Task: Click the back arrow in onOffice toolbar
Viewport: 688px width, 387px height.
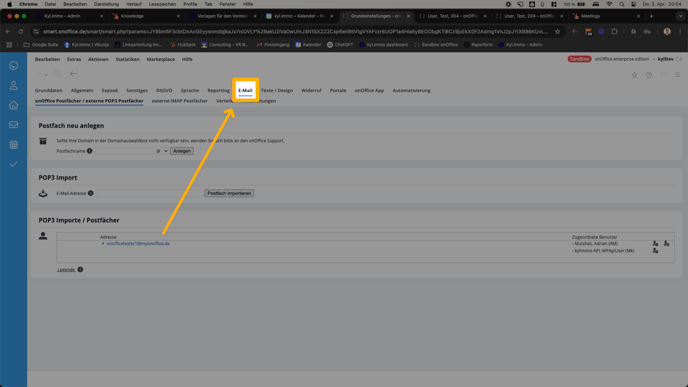Action: tap(73, 74)
